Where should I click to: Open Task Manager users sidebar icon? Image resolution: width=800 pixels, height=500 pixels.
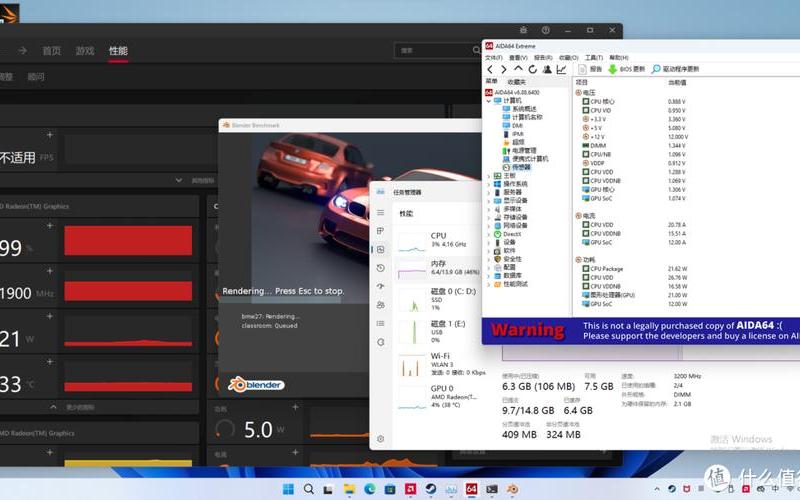click(x=381, y=305)
